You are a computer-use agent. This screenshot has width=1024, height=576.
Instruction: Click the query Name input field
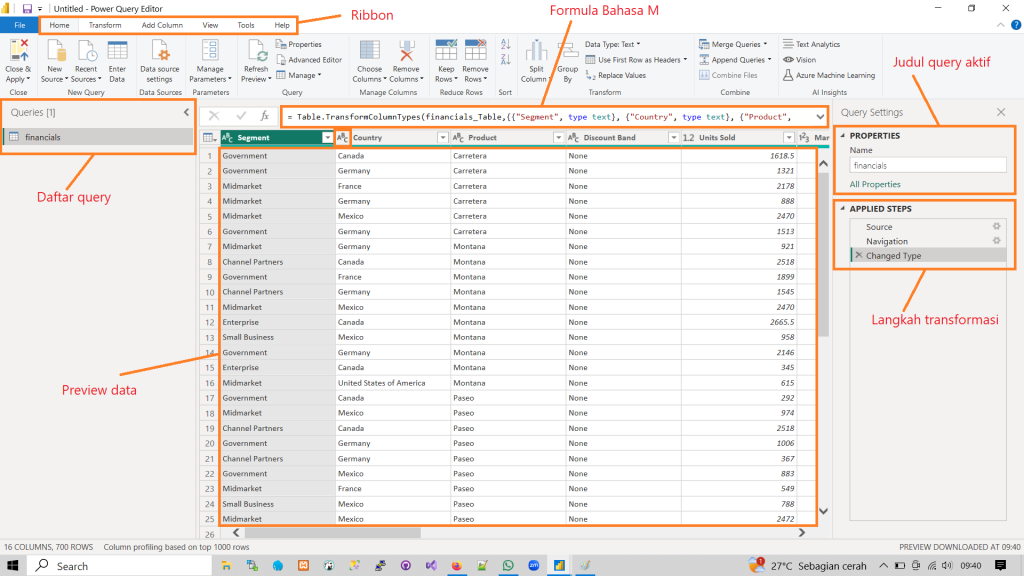pyautogui.click(x=926, y=165)
